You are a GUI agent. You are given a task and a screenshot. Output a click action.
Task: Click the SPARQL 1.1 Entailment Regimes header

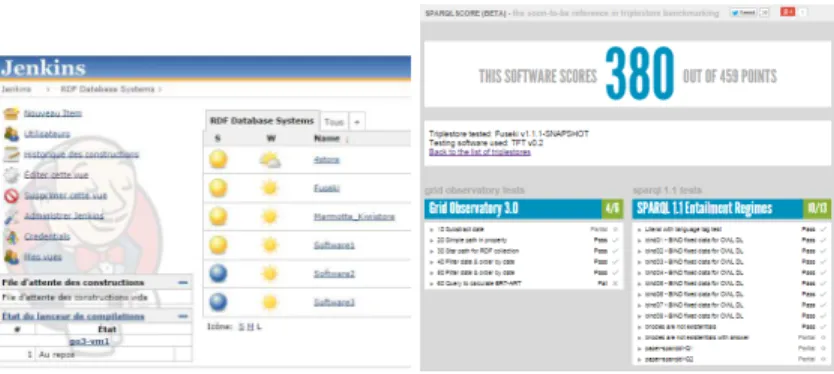click(x=704, y=209)
